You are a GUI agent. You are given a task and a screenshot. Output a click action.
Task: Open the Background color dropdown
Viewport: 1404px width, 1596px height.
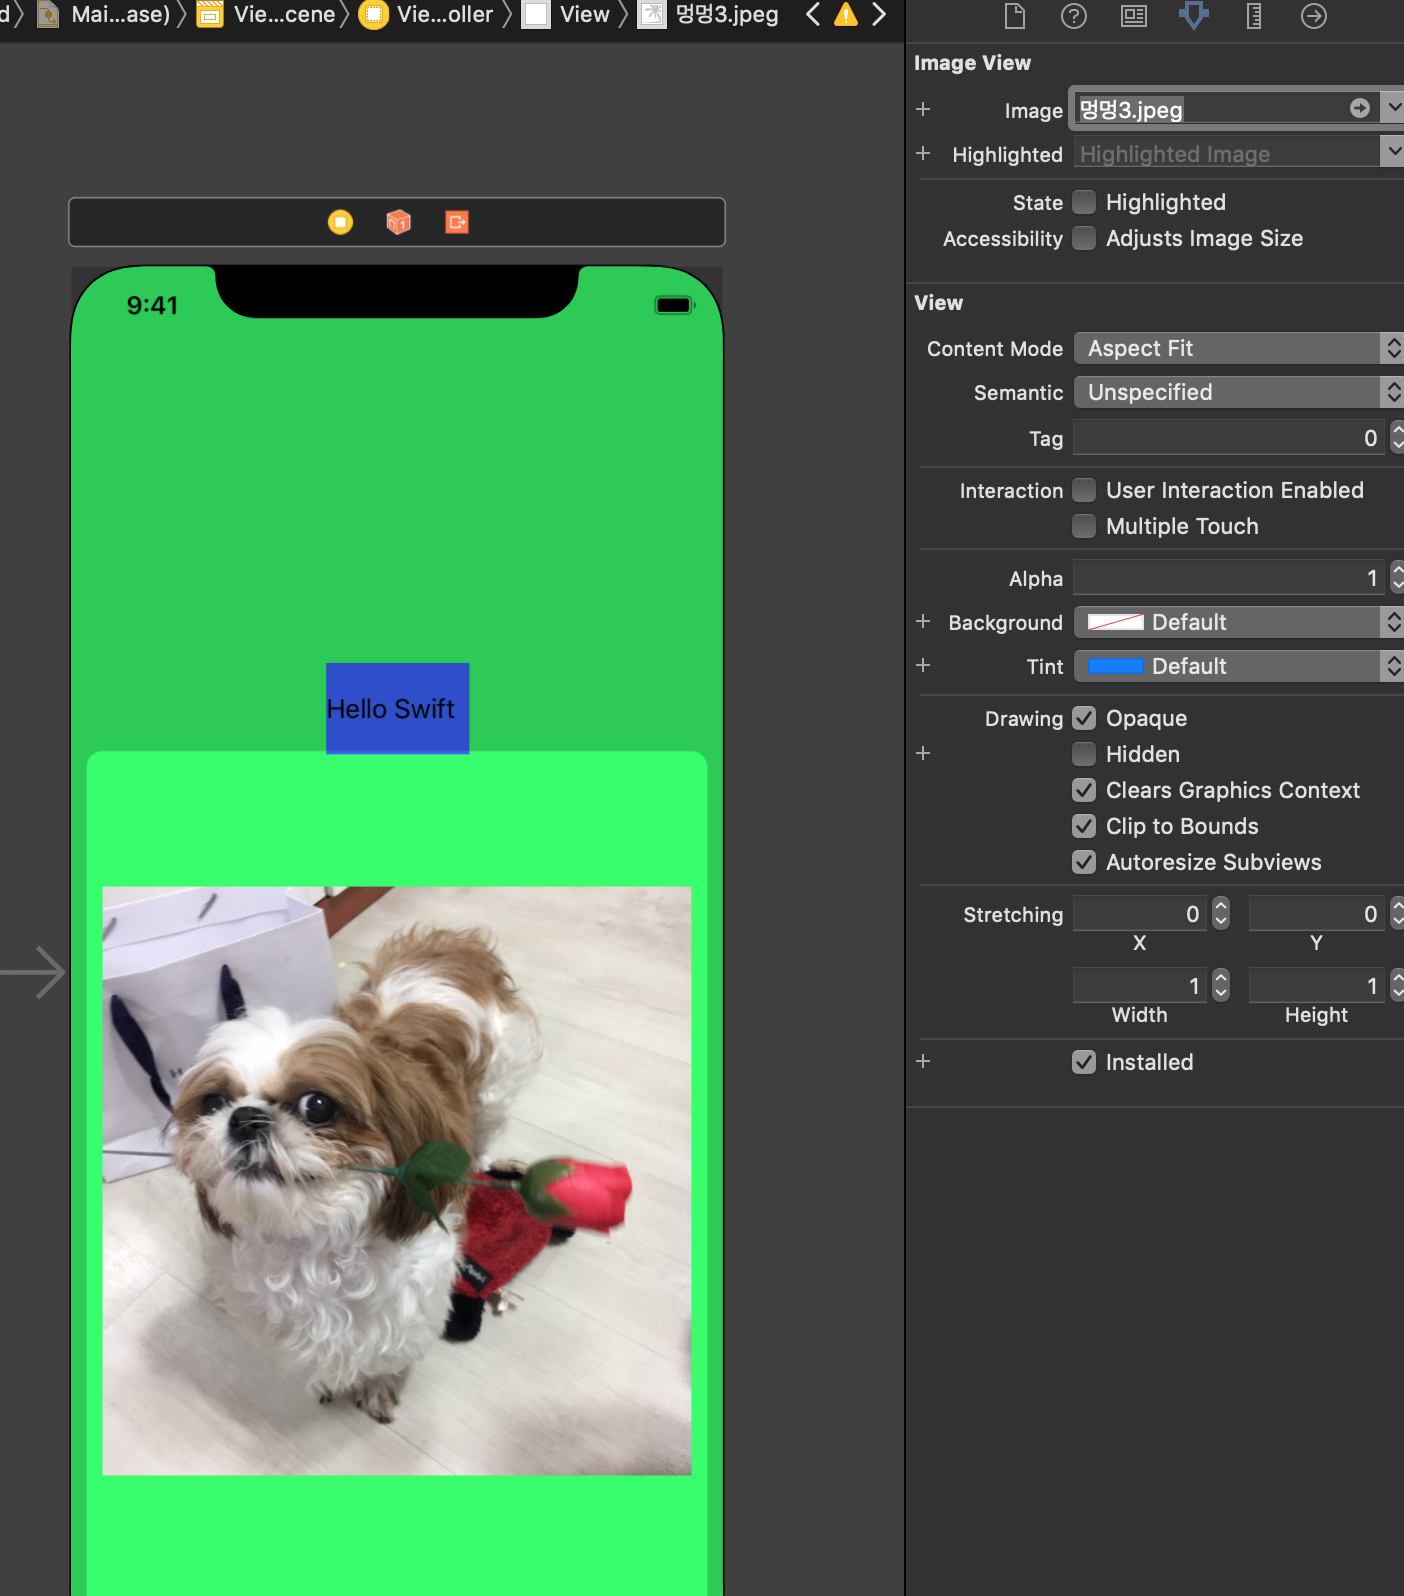click(1393, 622)
